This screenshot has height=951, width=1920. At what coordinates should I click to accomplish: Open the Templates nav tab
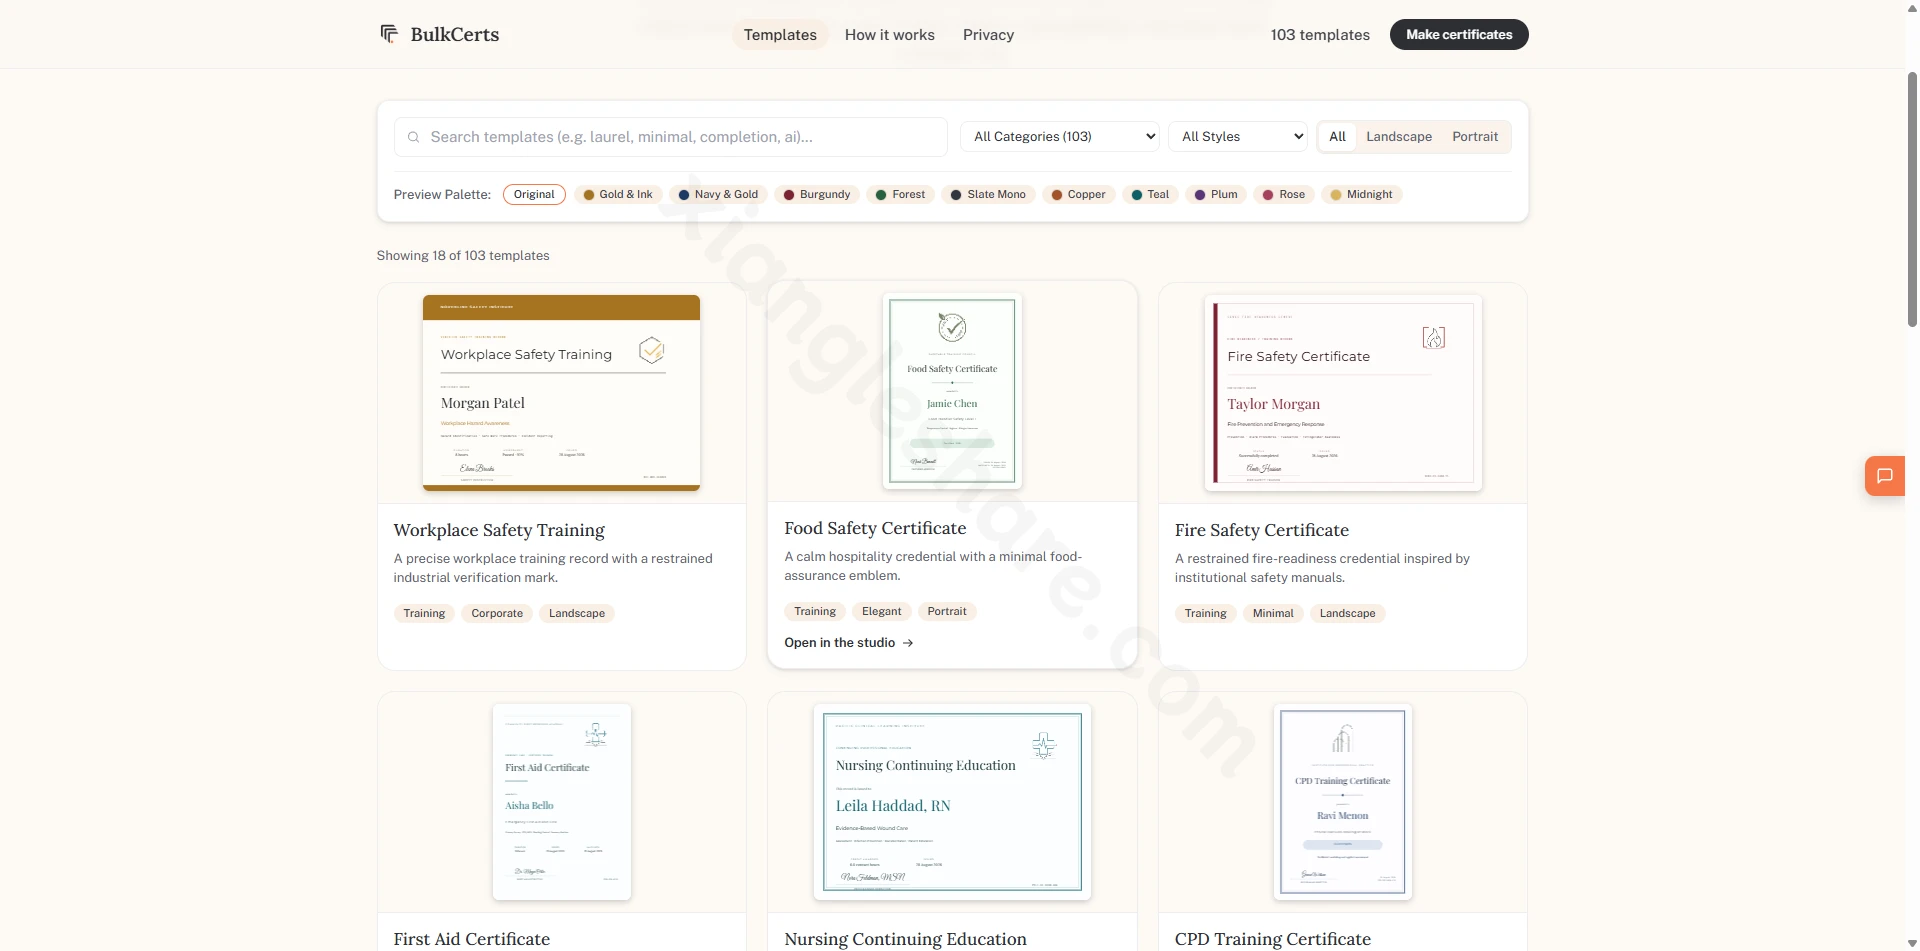point(780,35)
